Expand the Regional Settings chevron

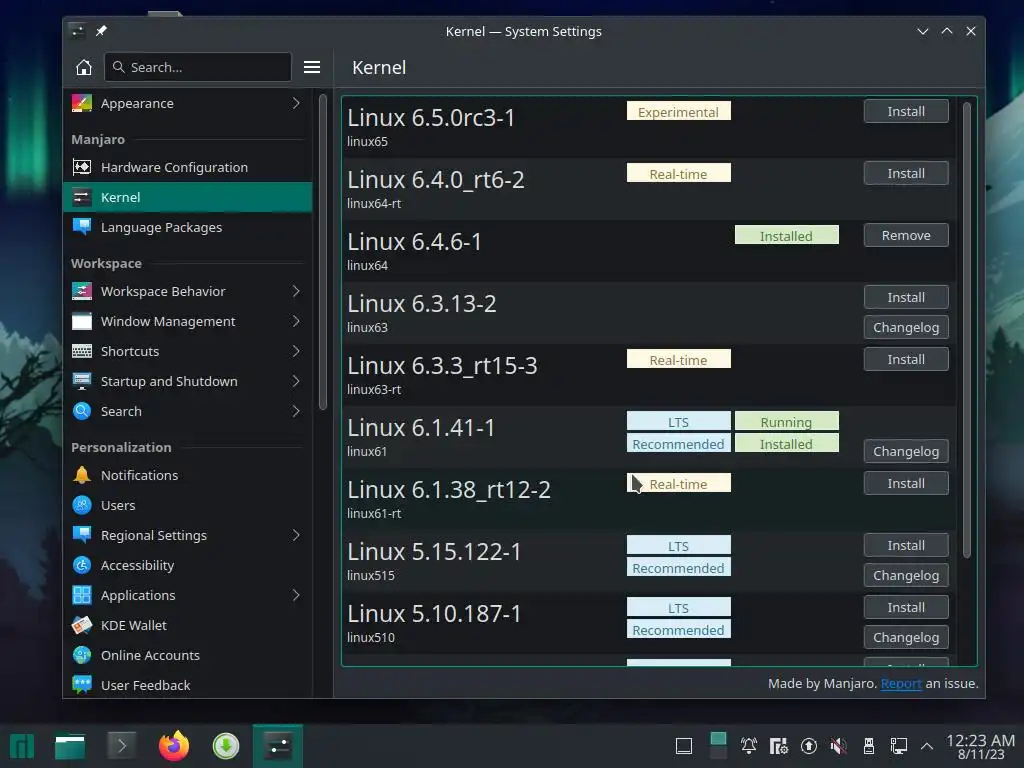point(296,536)
